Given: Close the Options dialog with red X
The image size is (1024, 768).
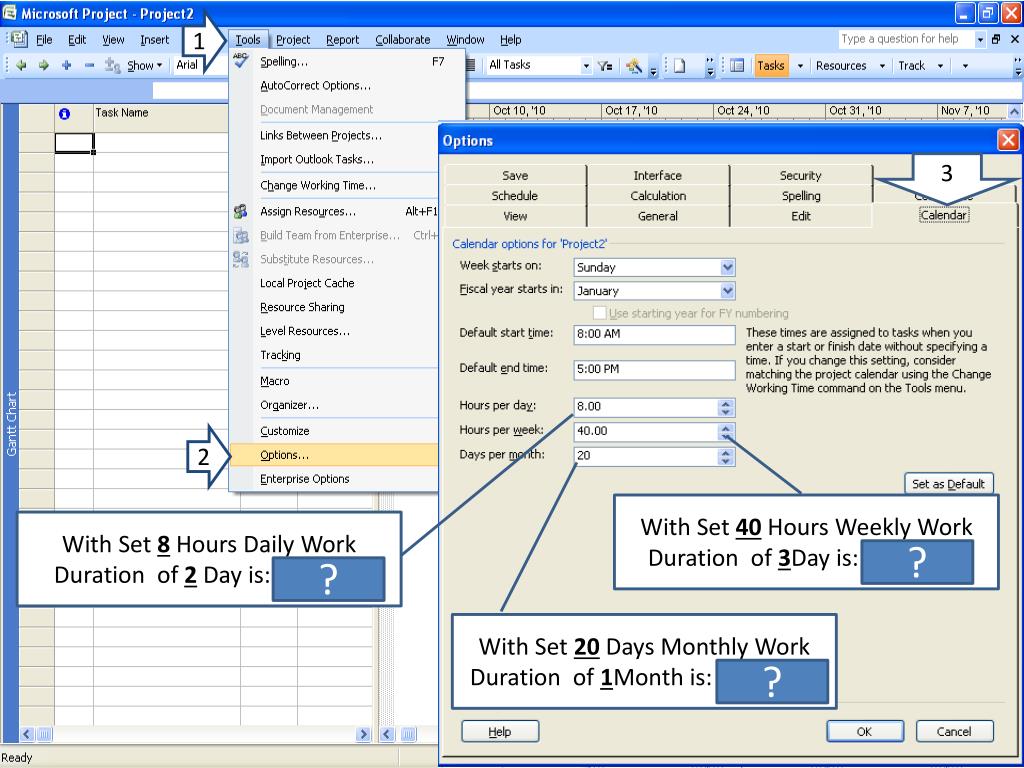Looking at the screenshot, I should 1008,140.
